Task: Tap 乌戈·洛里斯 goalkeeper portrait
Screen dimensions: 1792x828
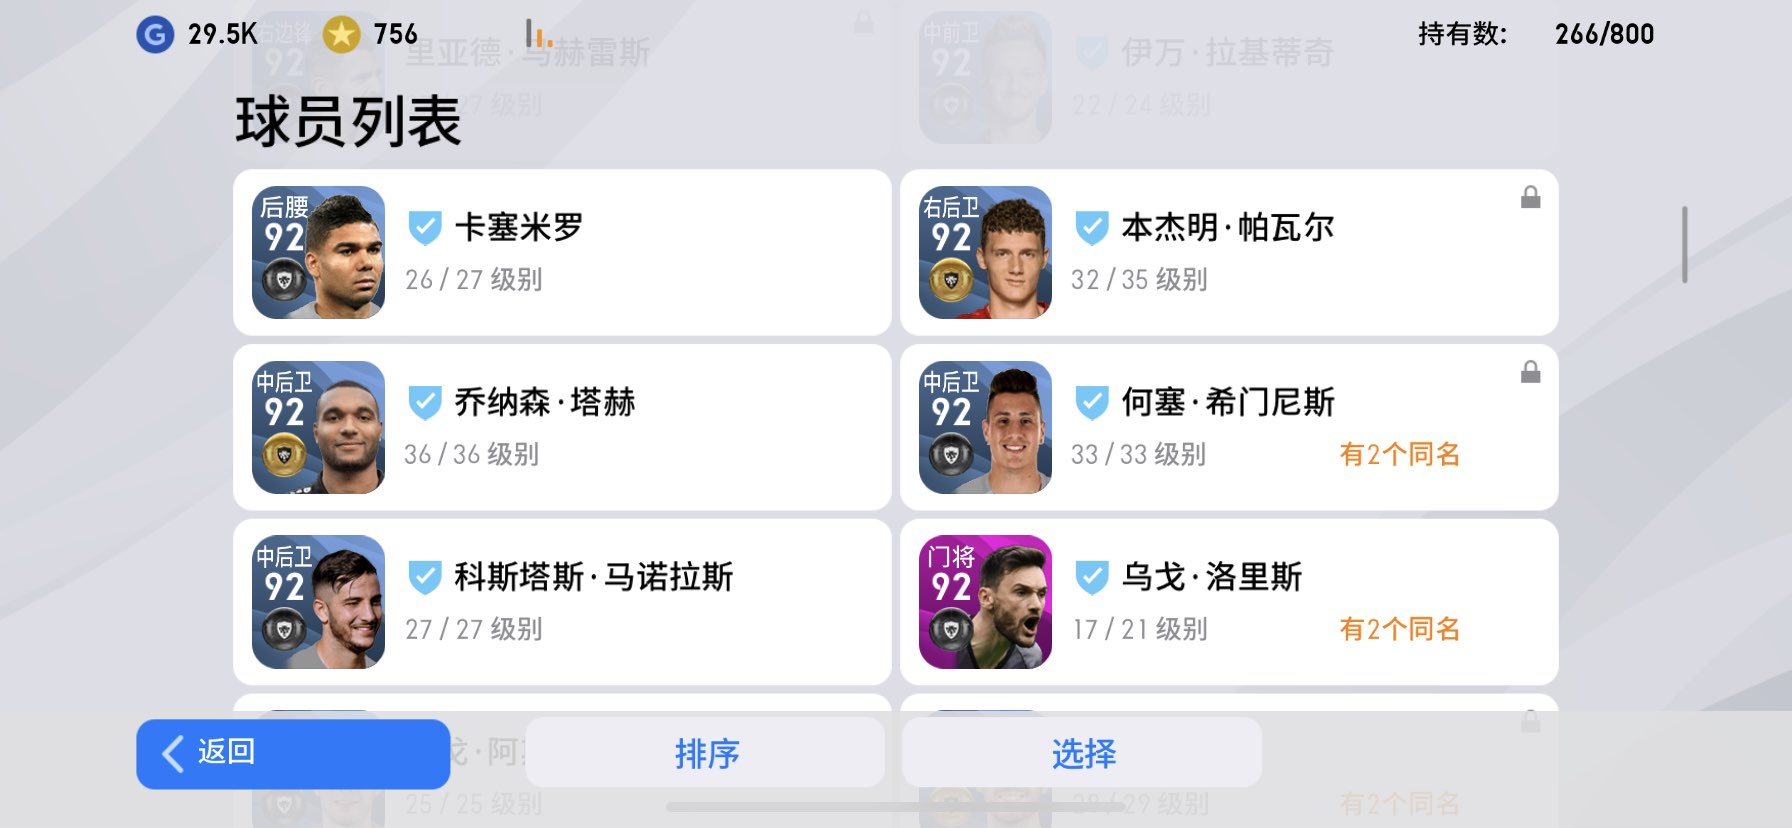Action: coord(985,602)
